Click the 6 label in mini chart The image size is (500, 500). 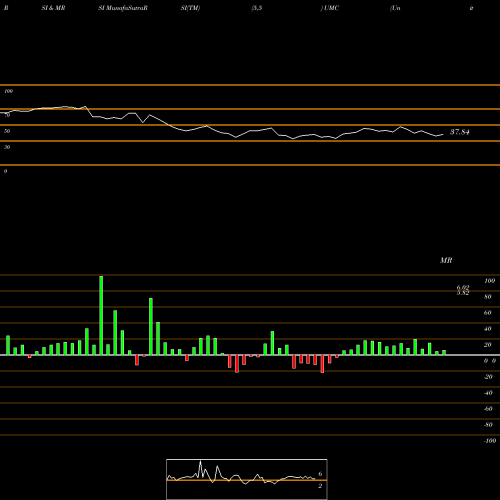(320, 474)
